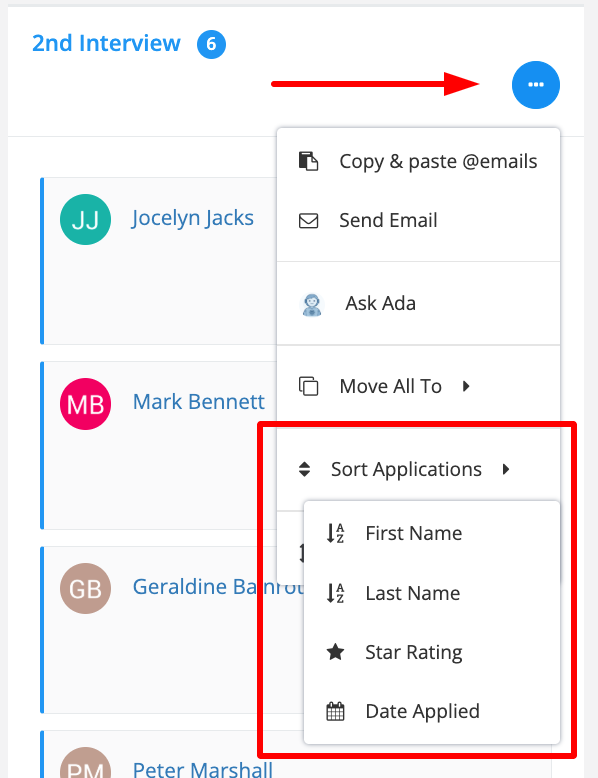Click the A-Z sort icon beside First Name
Viewport: 598px width, 778px height.
(x=335, y=533)
